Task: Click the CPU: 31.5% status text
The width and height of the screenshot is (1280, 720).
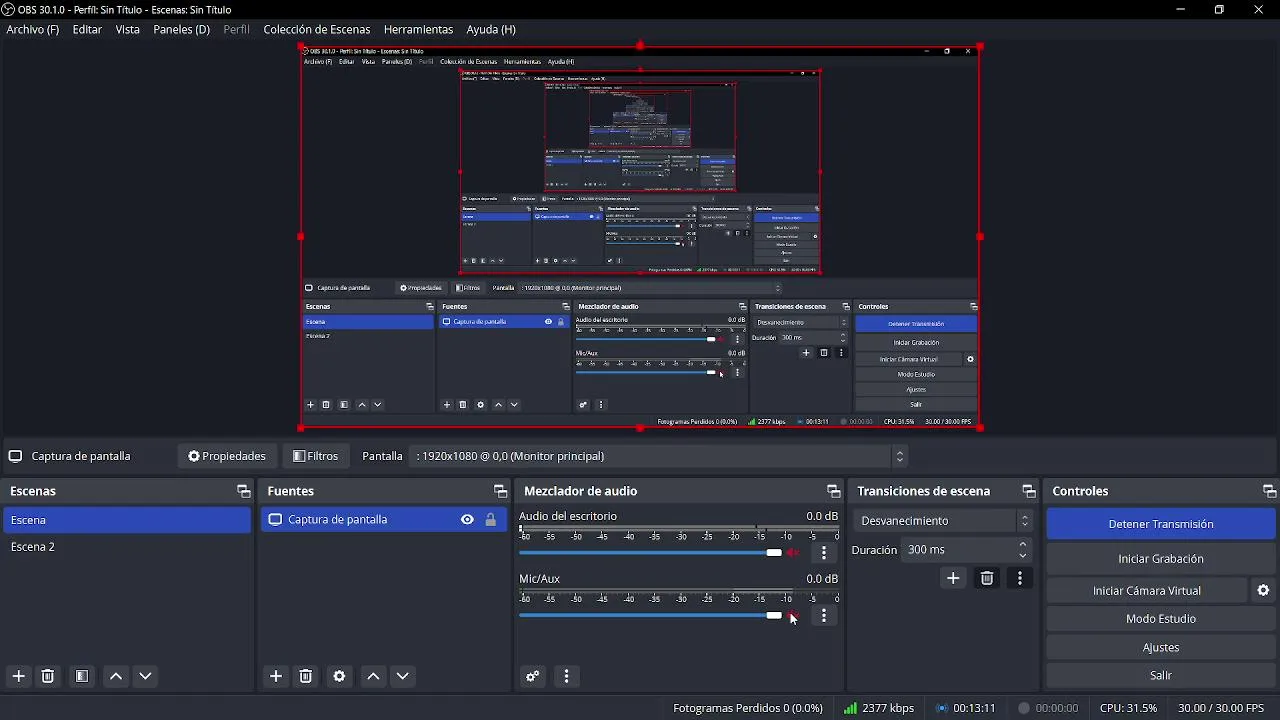Action: (1128, 708)
